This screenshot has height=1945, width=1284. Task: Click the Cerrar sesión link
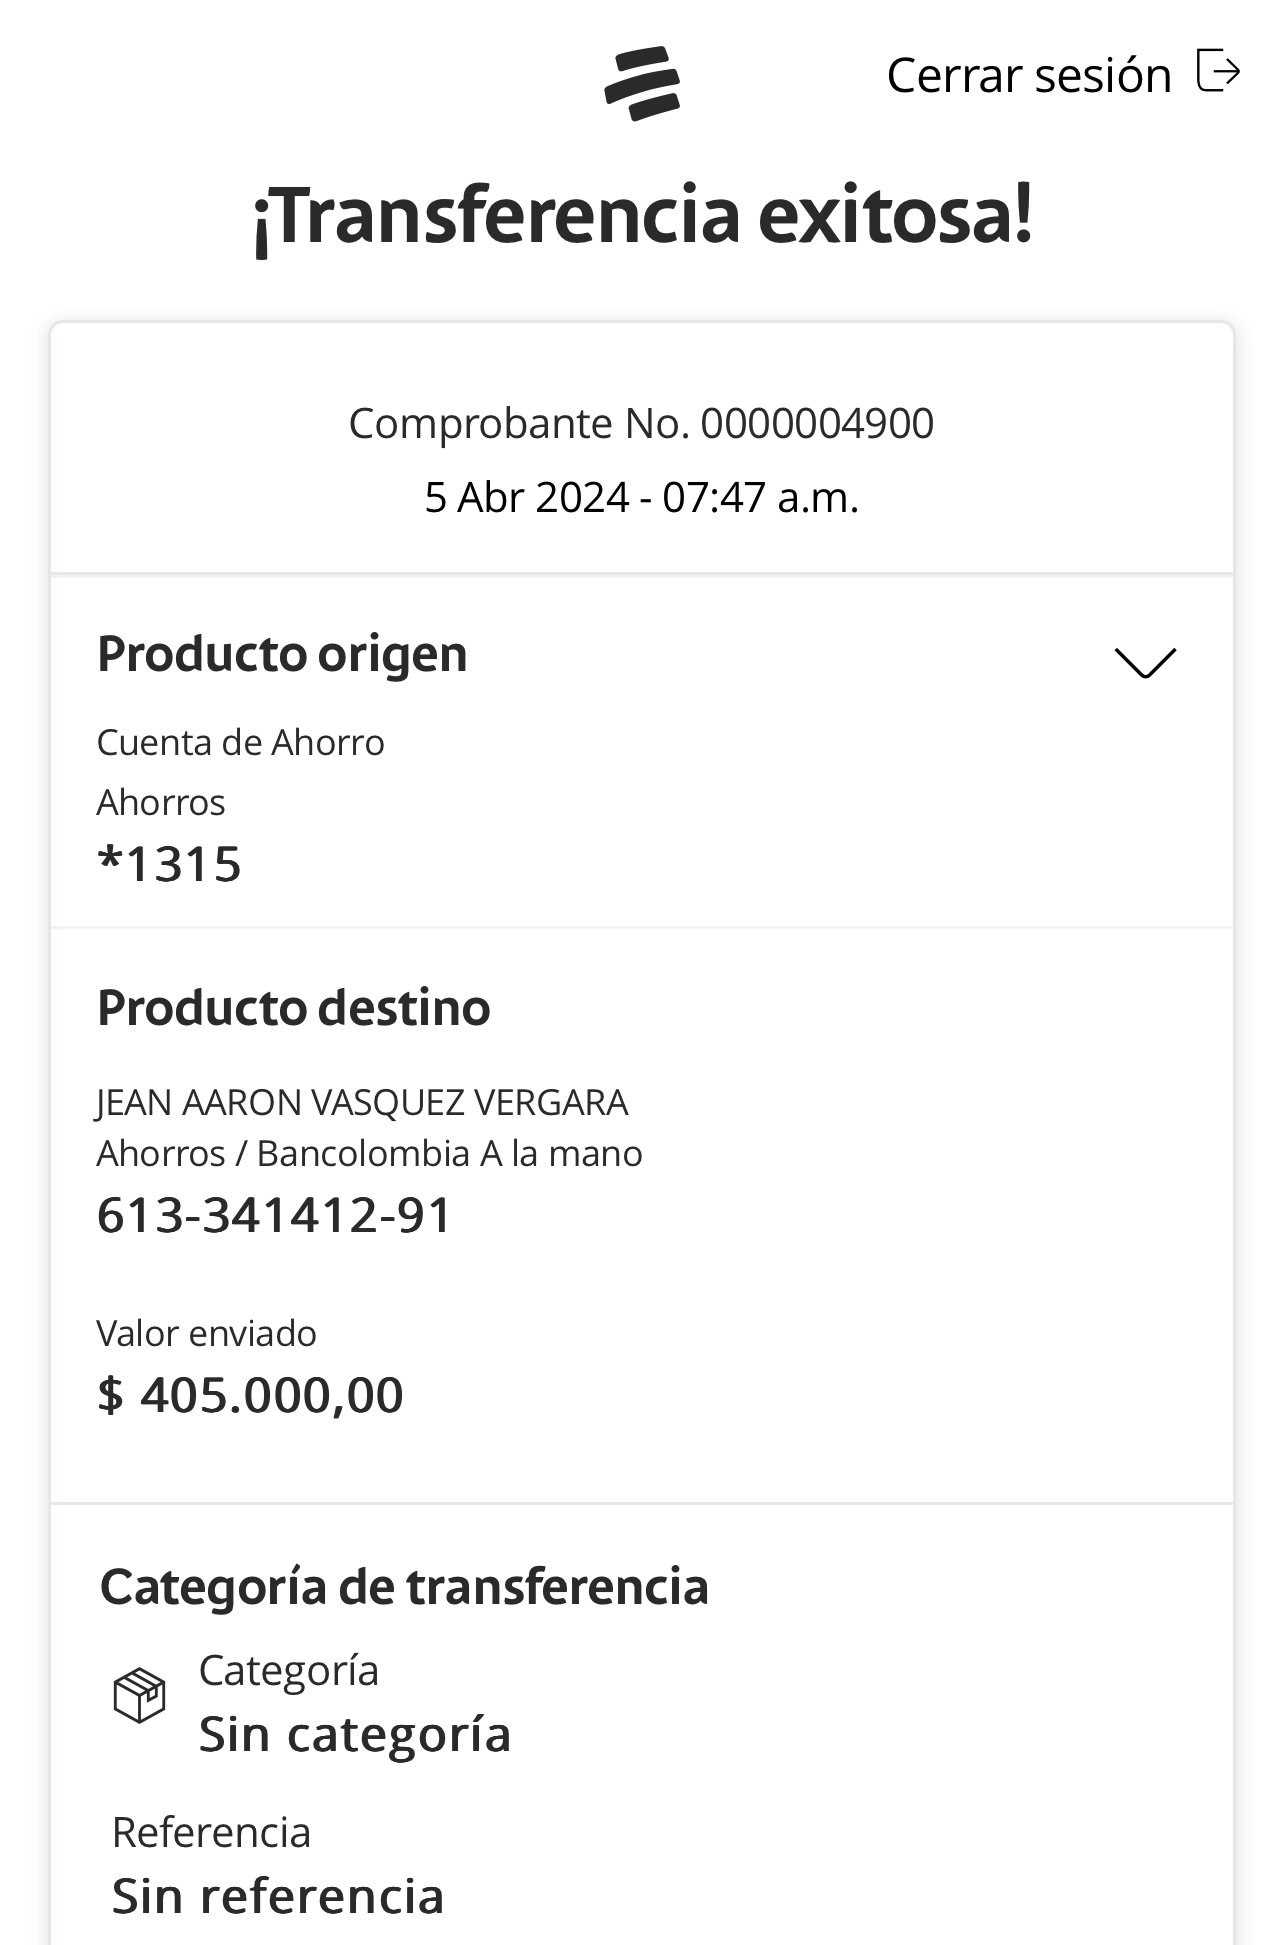click(x=1028, y=76)
